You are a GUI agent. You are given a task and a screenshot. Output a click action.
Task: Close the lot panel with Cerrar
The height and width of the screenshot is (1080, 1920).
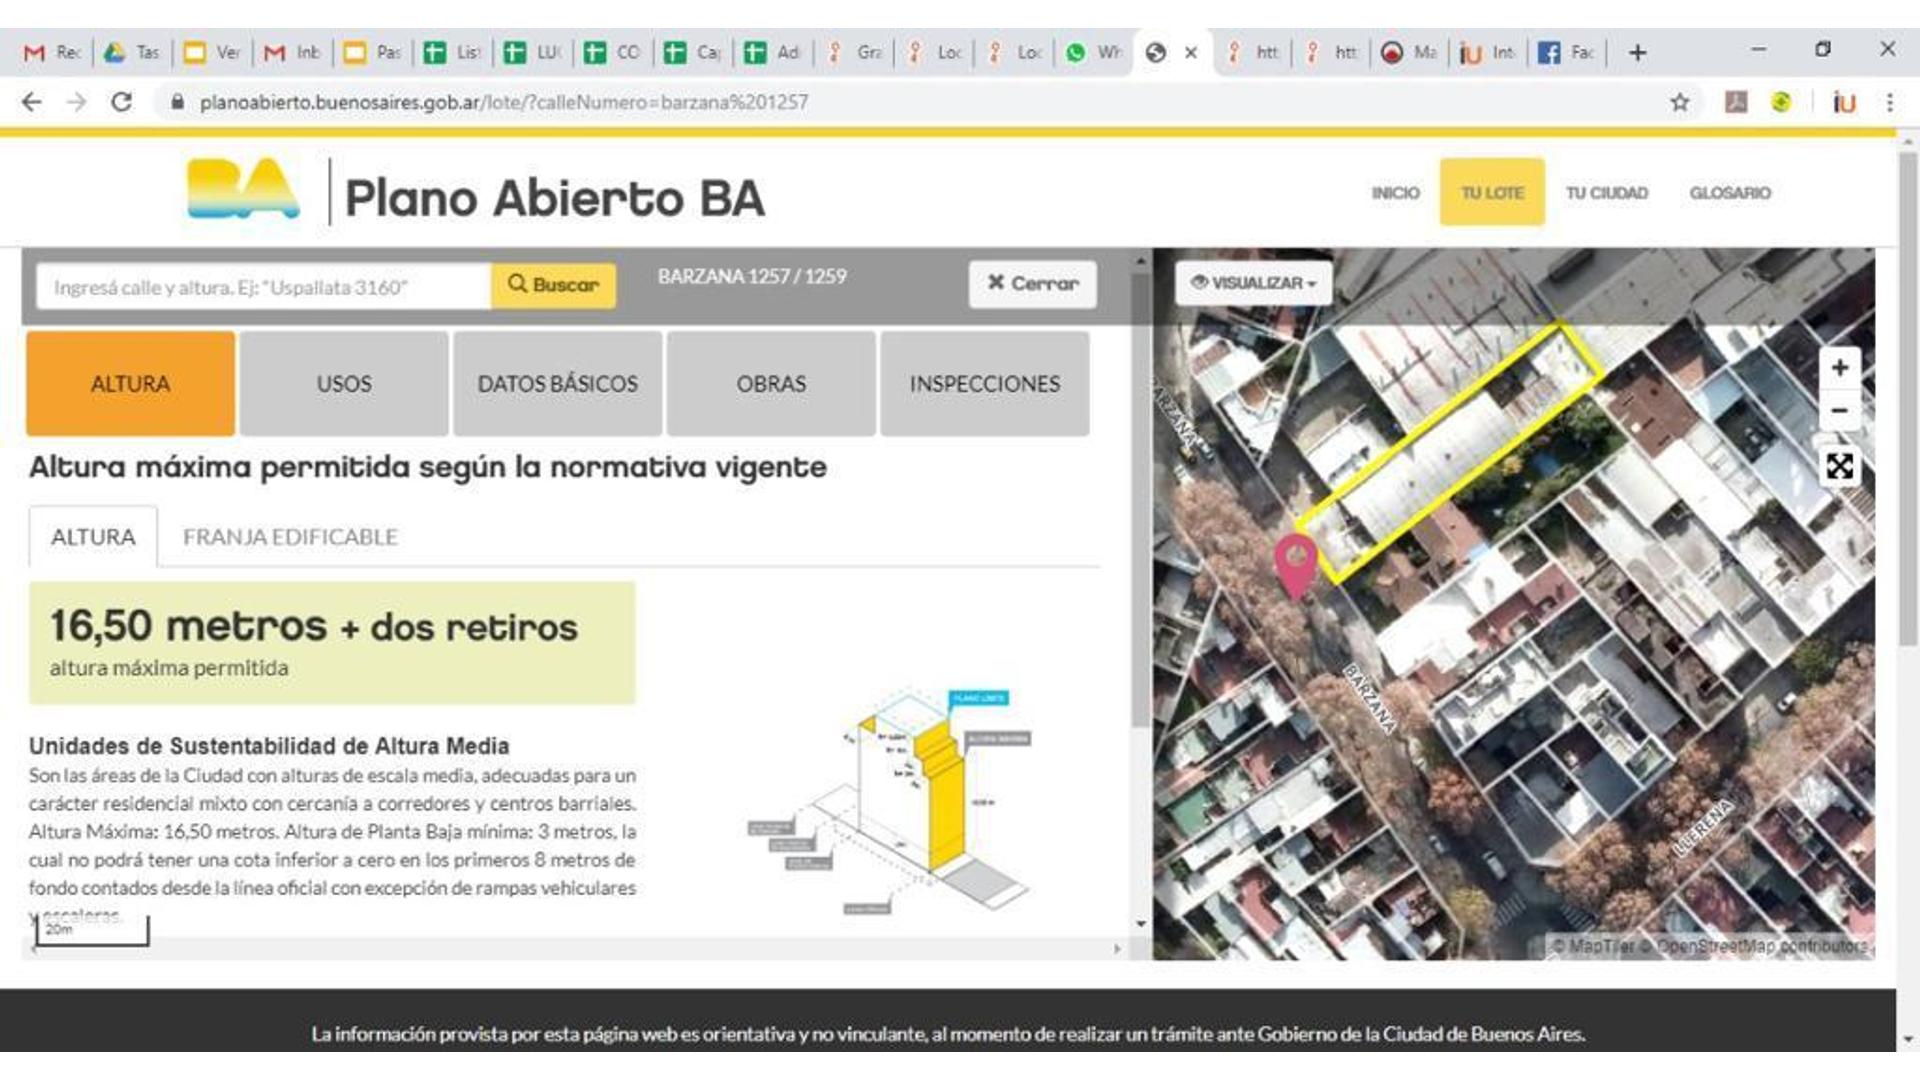1032,284
